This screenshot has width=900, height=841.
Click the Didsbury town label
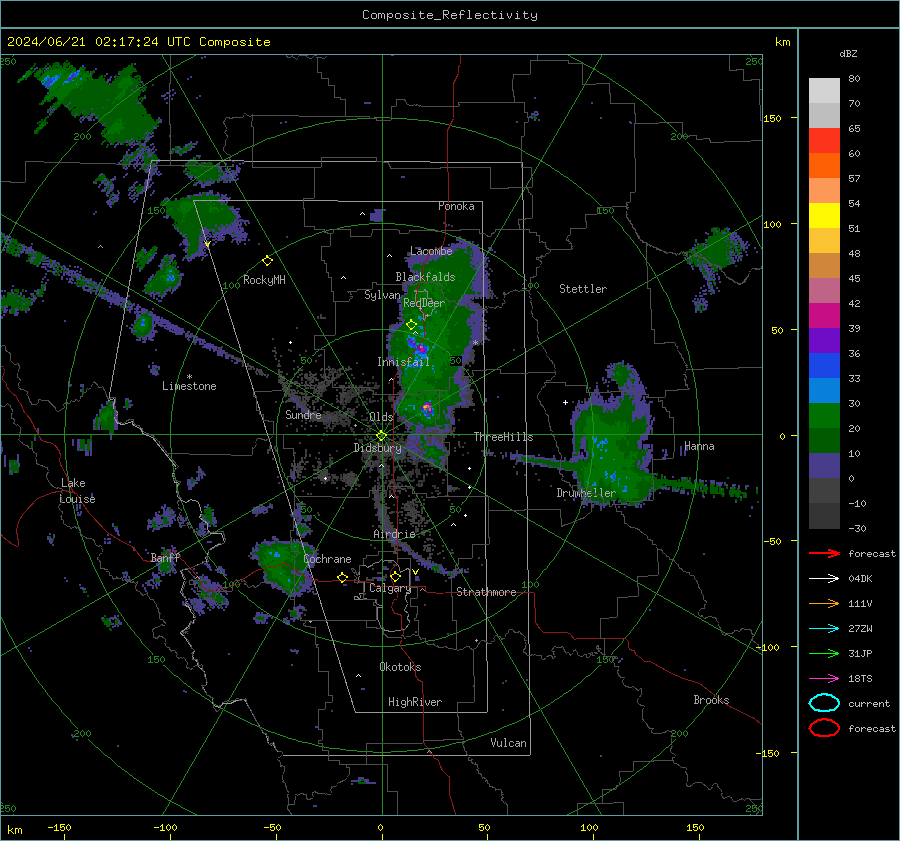click(x=378, y=448)
